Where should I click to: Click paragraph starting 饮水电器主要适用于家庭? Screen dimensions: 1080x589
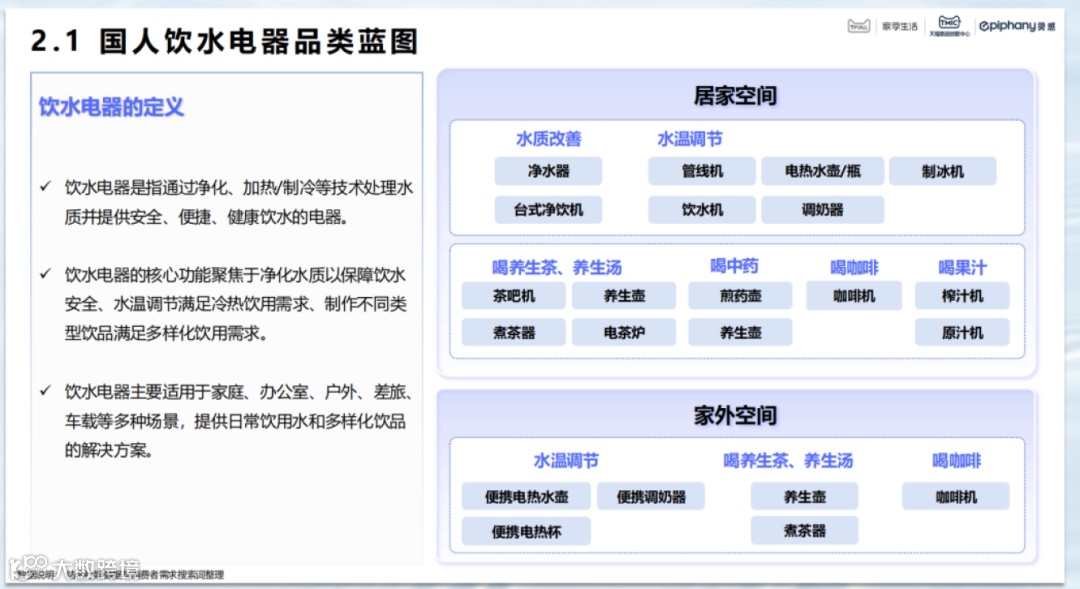(239, 421)
